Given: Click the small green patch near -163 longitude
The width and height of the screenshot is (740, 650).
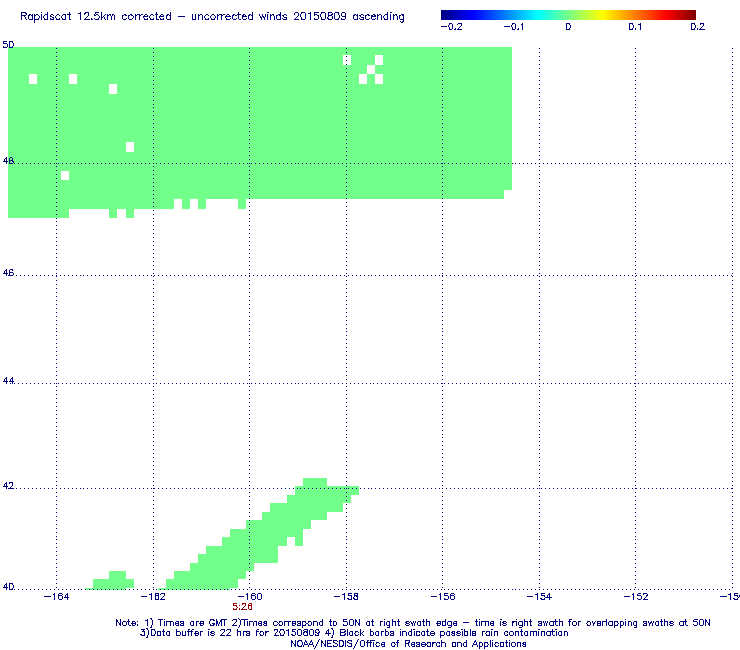Looking at the screenshot, I should [112, 581].
